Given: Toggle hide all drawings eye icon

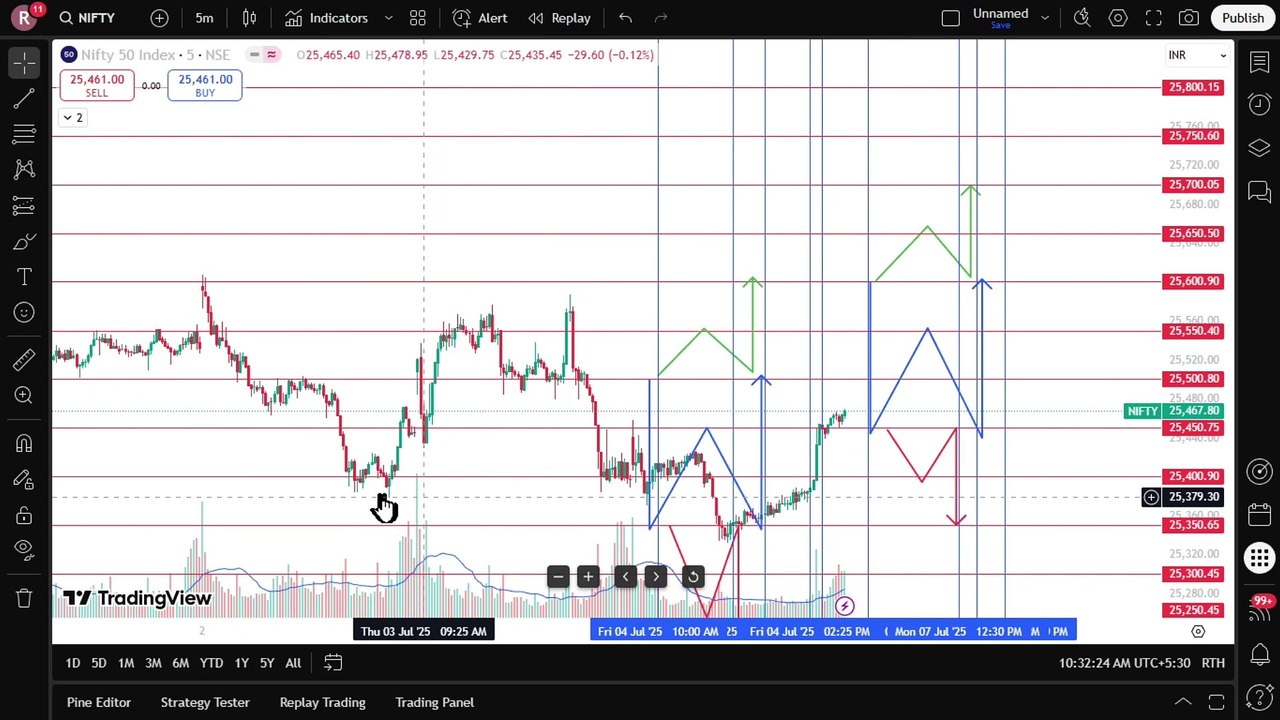Looking at the screenshot, I should (x=24, y=548).
